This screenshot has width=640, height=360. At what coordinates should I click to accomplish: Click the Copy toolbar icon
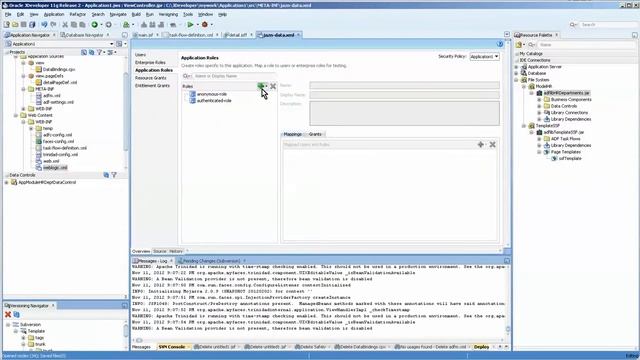click(73, 25)
